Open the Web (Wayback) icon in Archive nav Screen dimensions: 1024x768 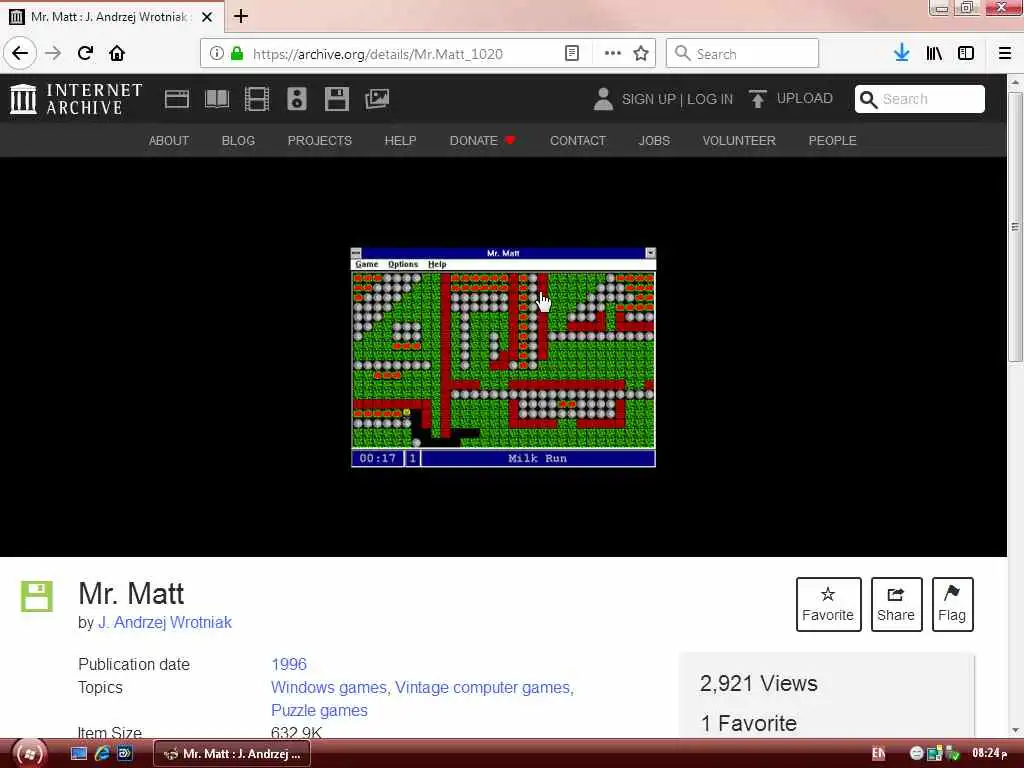click(x=176, y=99)
